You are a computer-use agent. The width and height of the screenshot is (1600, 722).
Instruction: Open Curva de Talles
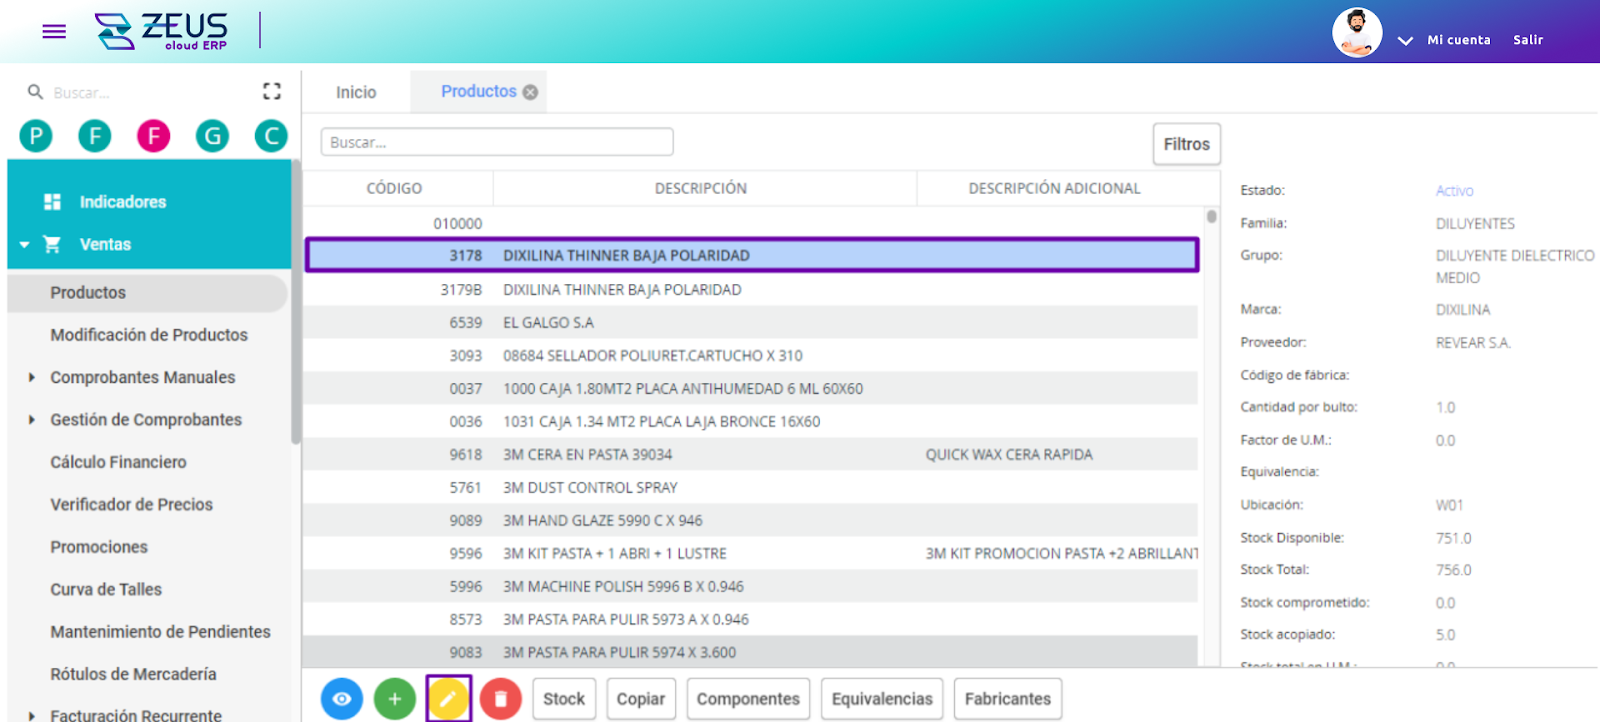106,590
